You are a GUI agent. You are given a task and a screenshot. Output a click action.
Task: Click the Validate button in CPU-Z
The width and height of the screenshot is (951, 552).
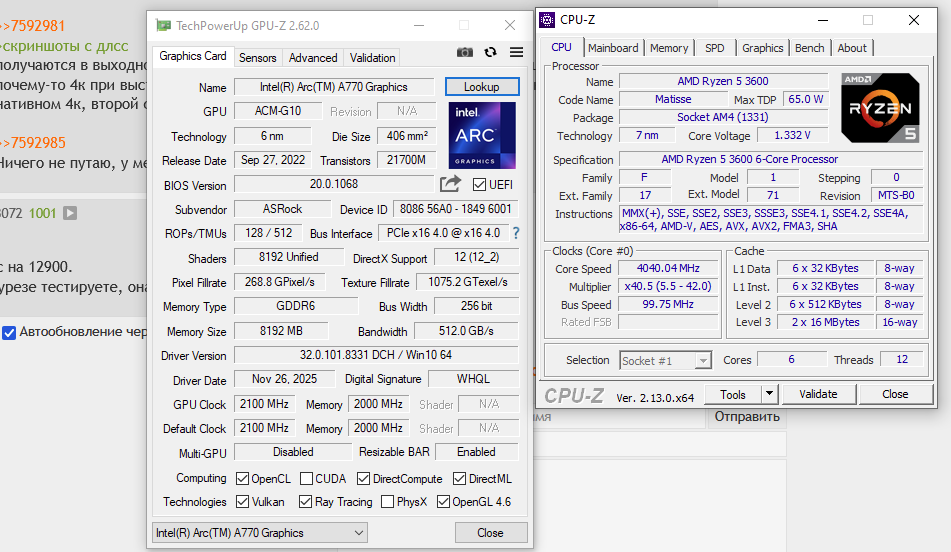[818, 394]
